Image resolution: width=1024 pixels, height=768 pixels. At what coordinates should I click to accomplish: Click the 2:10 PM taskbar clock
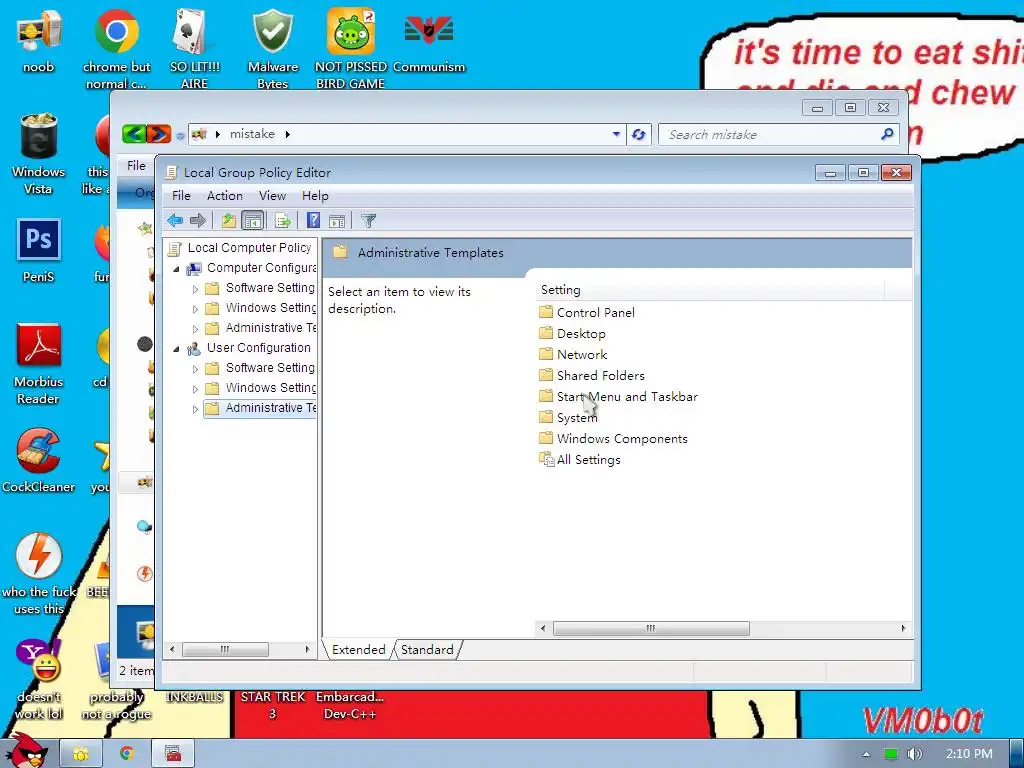969,754
